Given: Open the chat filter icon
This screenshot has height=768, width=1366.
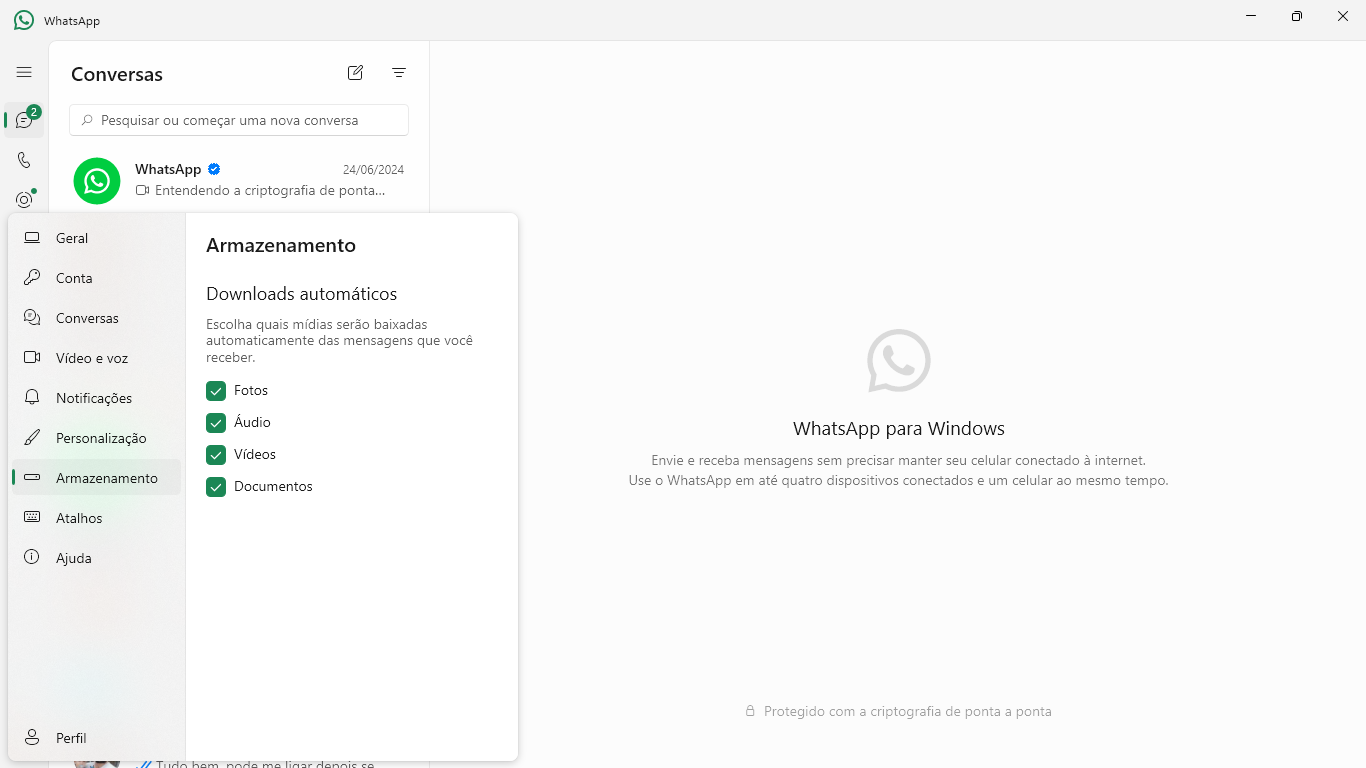Looking at the screenshot, I should [x=399, y=72].
